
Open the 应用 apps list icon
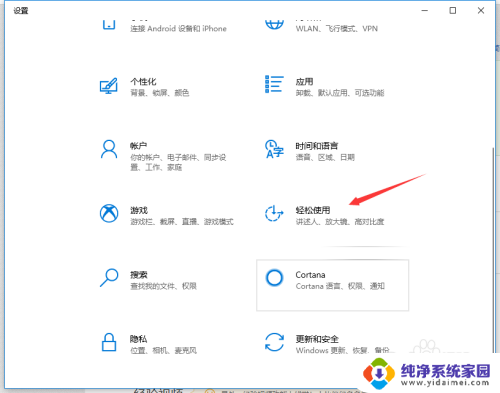[x=274, y=84]
